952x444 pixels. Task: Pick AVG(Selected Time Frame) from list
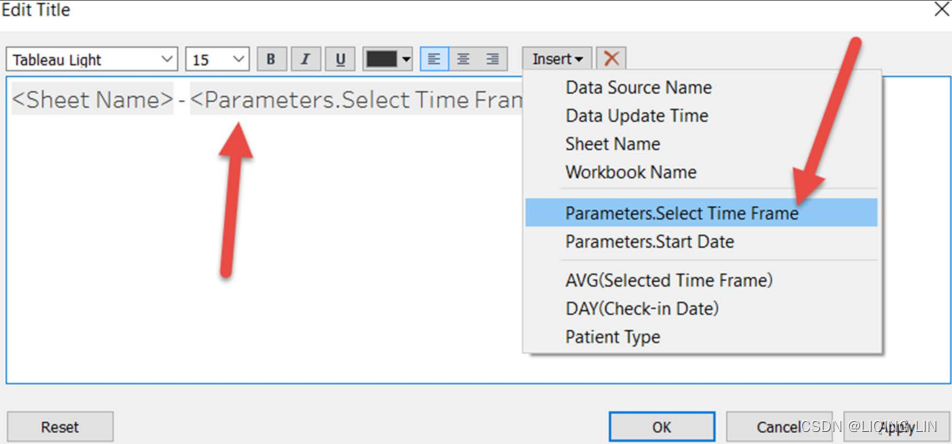(668, 280)
